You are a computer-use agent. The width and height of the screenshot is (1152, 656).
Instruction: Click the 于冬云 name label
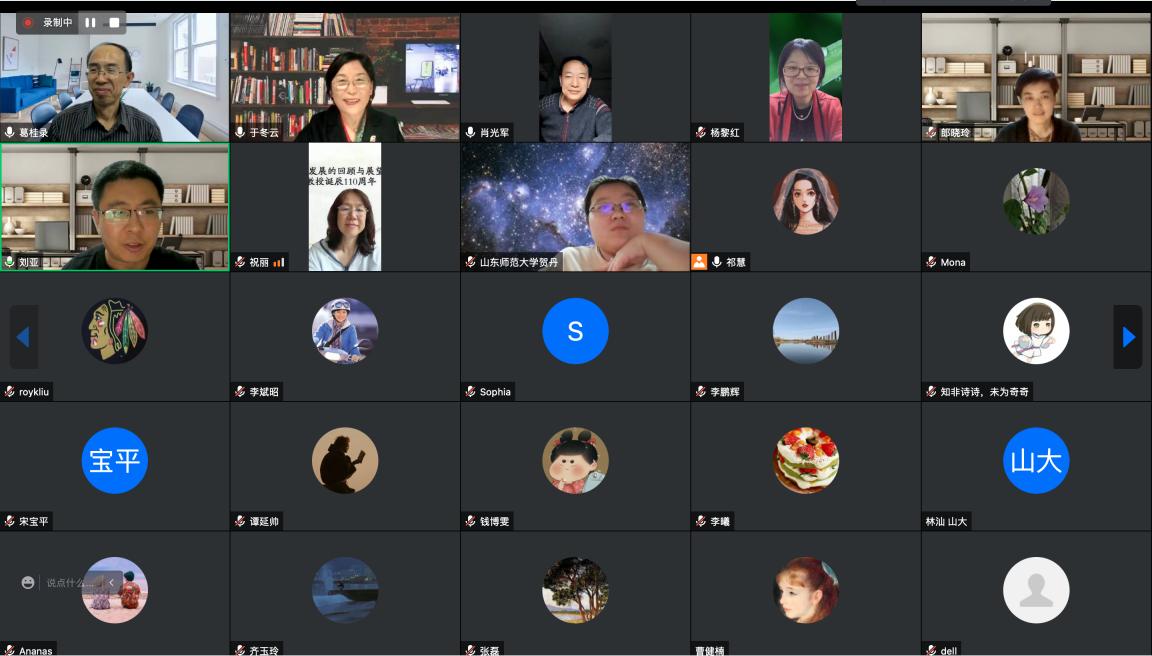264,133
